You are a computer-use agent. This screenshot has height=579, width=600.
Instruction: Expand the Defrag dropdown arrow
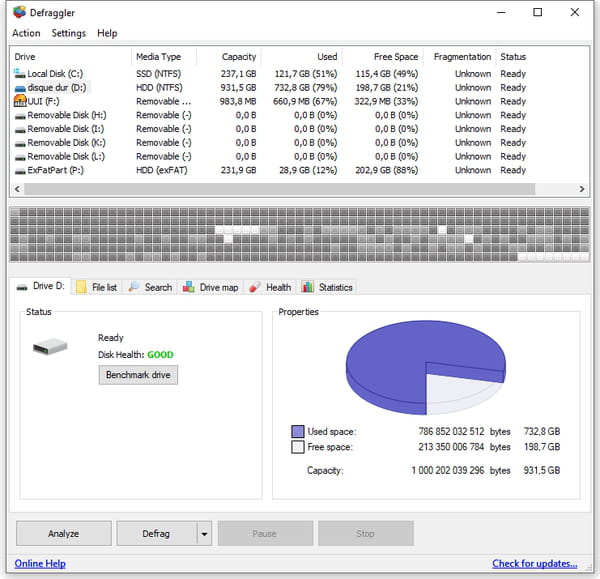pyautogui.click(x=204, y=533)
